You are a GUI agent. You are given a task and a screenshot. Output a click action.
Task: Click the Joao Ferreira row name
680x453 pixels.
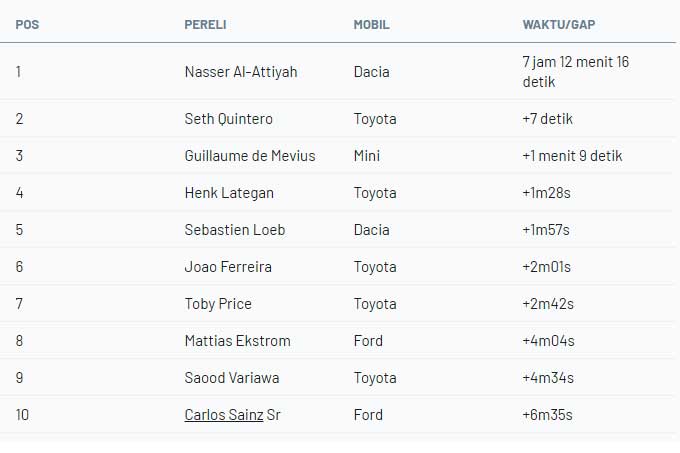click(x=228, y=267)
